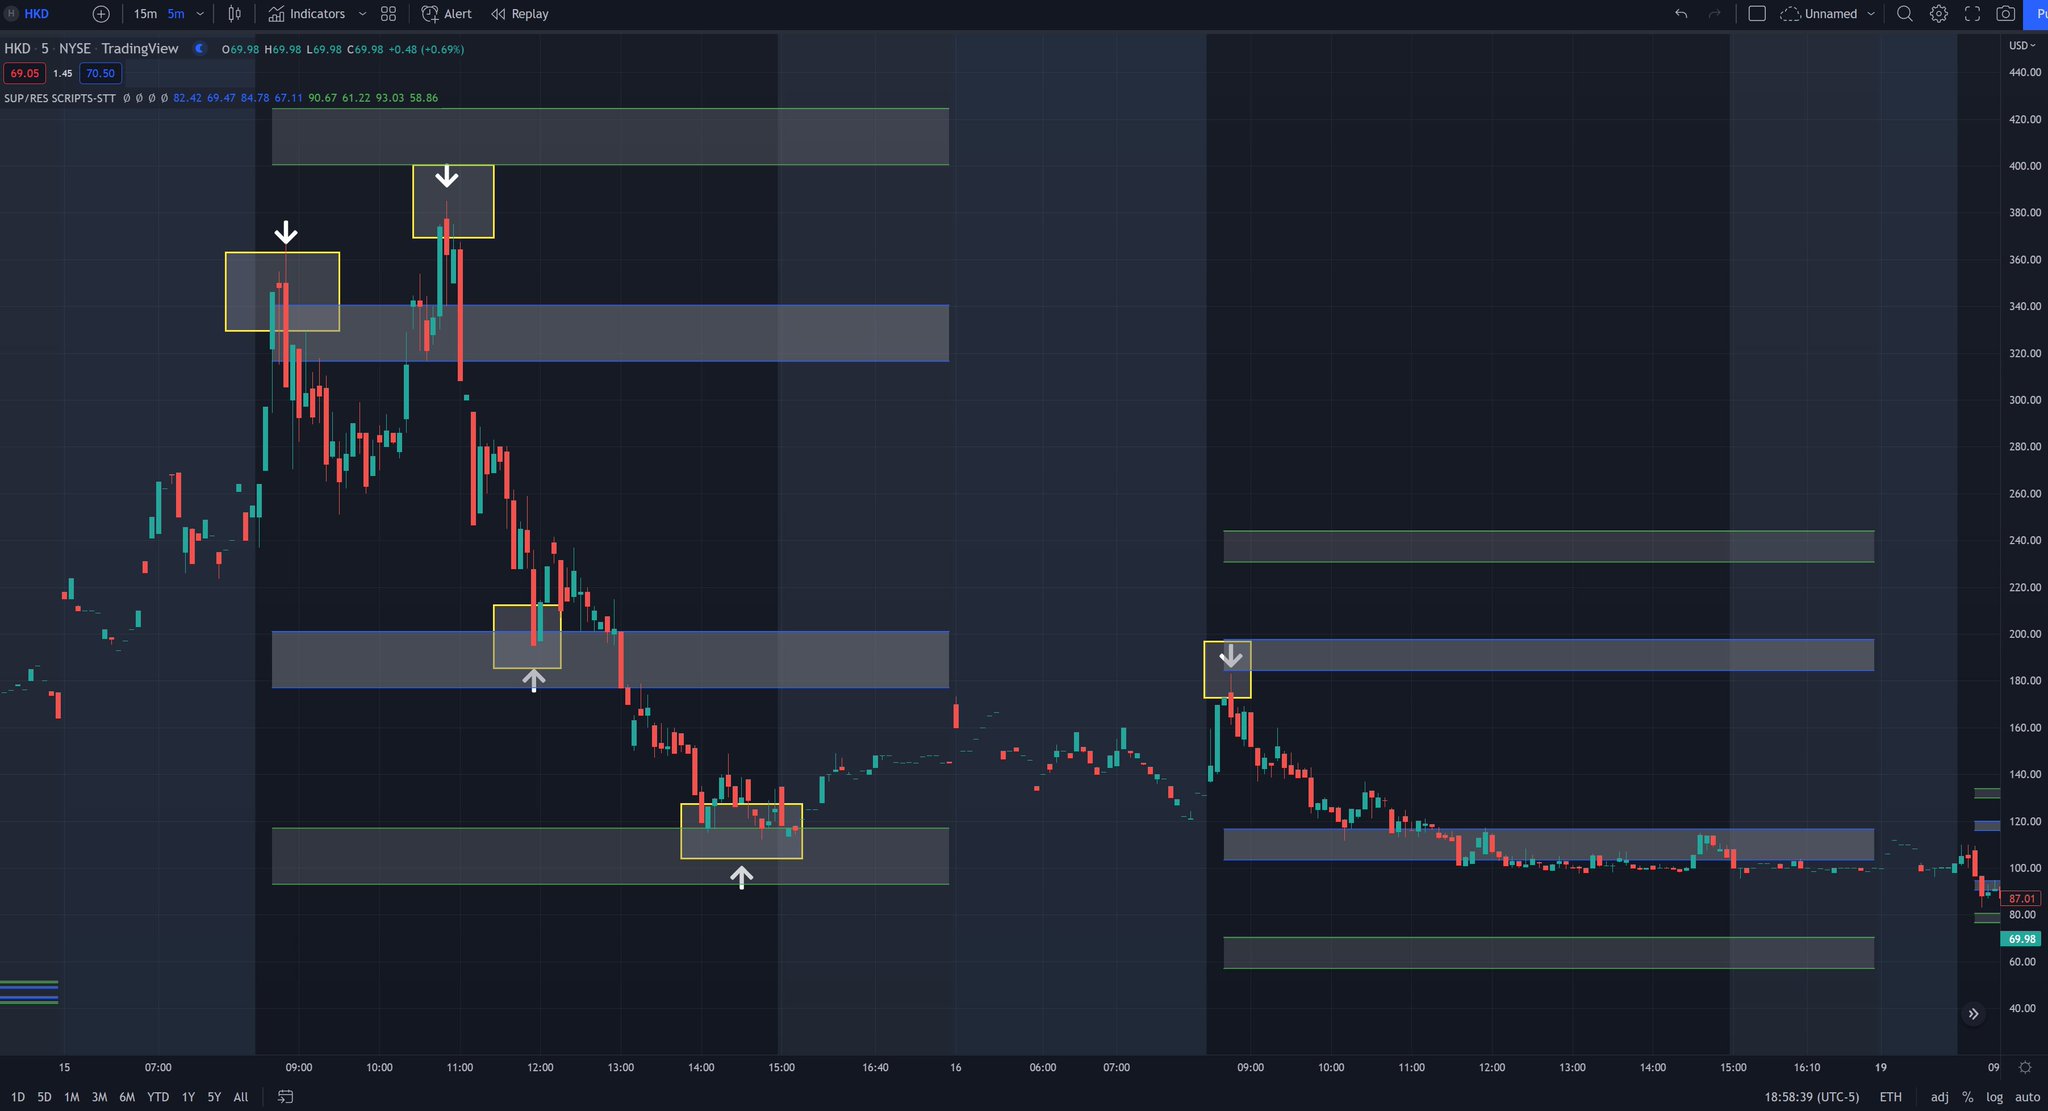Open chart settings via the gear icon
2048x1111 pixels.
point(1938,13)
